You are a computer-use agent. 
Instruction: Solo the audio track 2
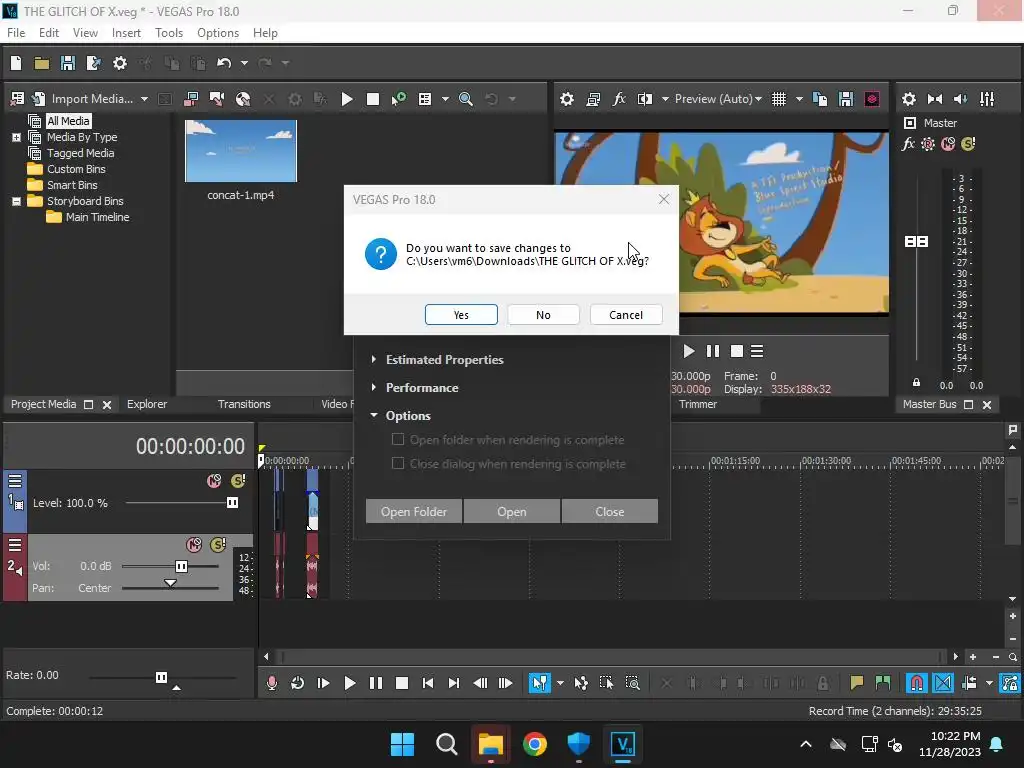pyautogui.click(x=217, y=545)
